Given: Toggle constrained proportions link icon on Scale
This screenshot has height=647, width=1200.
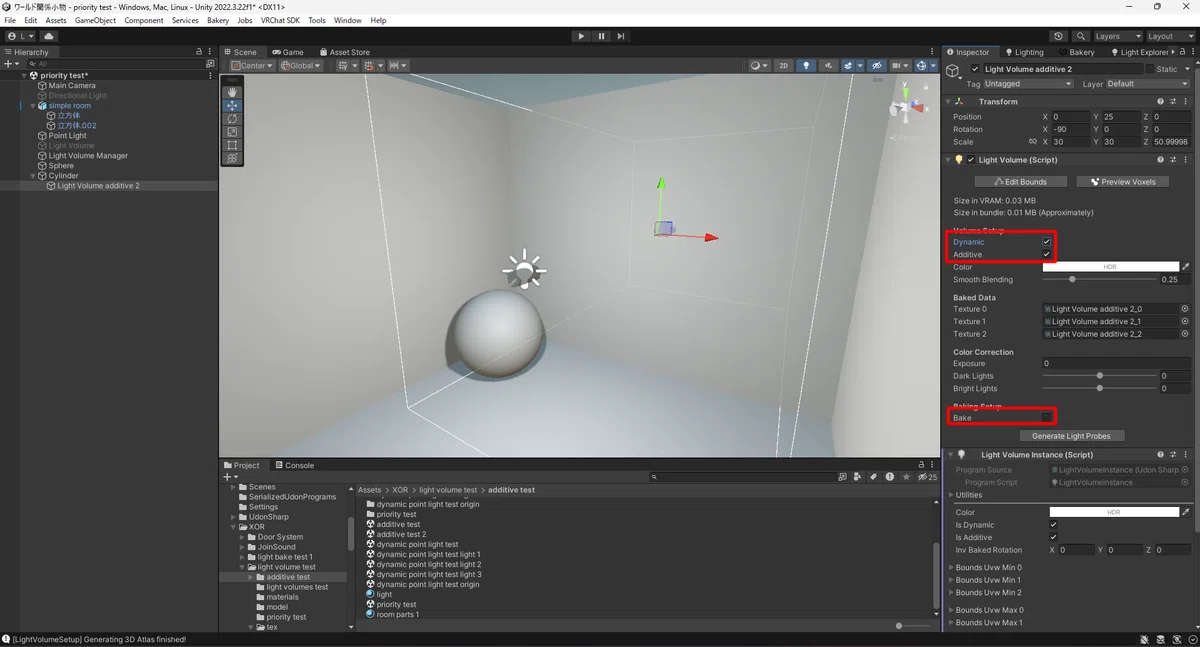Looking at the screenshot, I should click(1033, 142).
